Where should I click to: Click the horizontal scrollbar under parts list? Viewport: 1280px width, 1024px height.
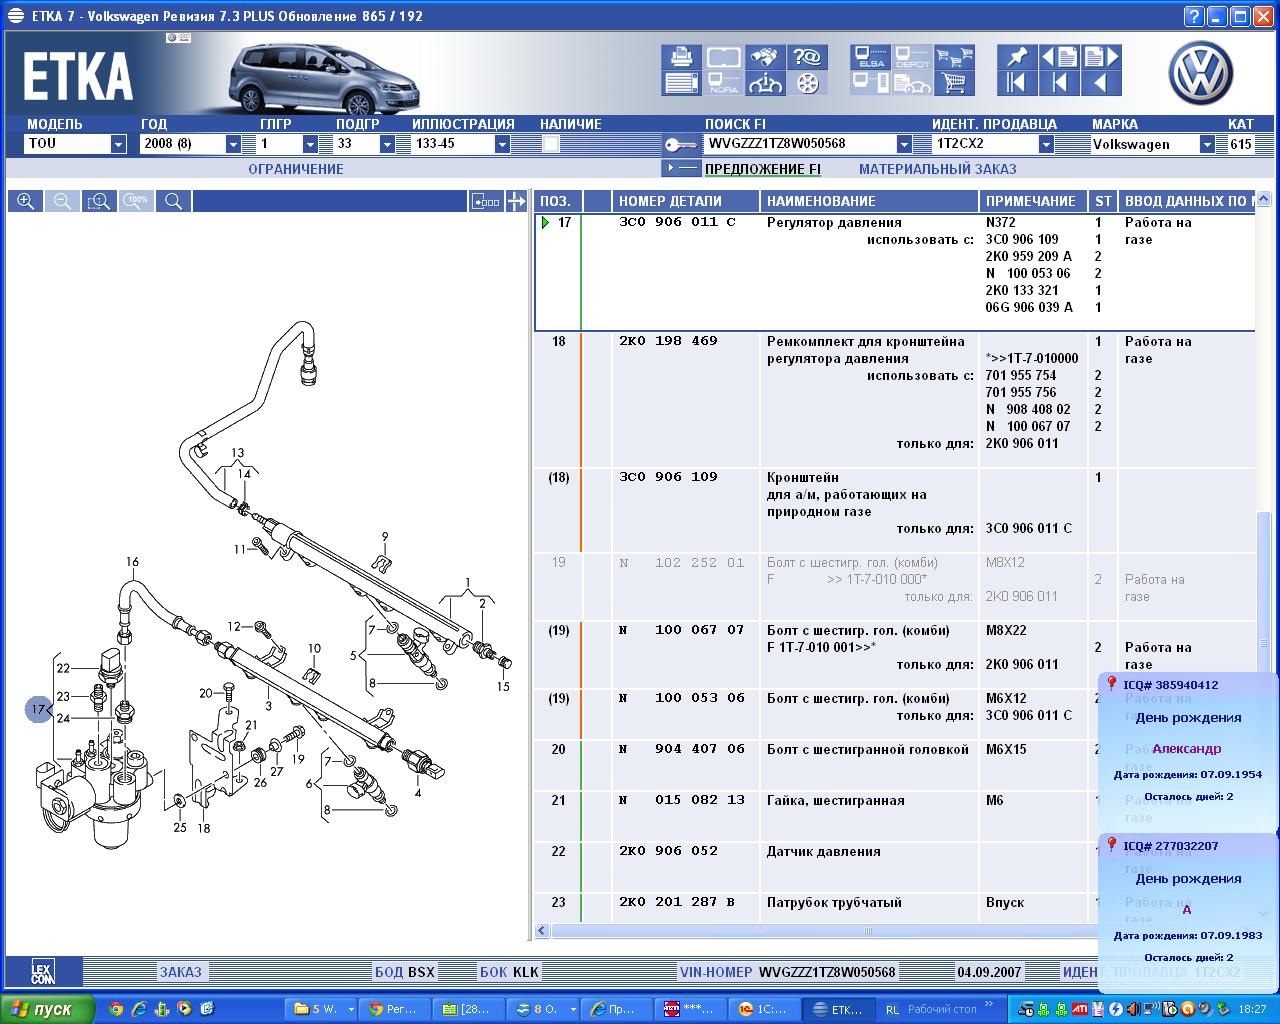coord(868,931)
